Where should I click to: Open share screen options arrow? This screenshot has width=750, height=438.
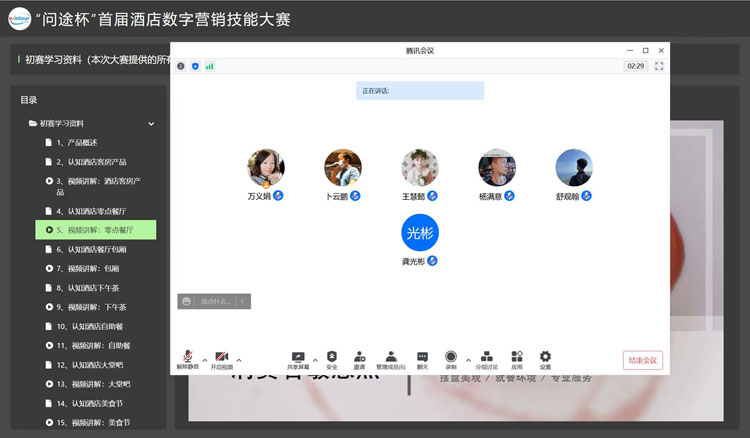coord(315,360)
